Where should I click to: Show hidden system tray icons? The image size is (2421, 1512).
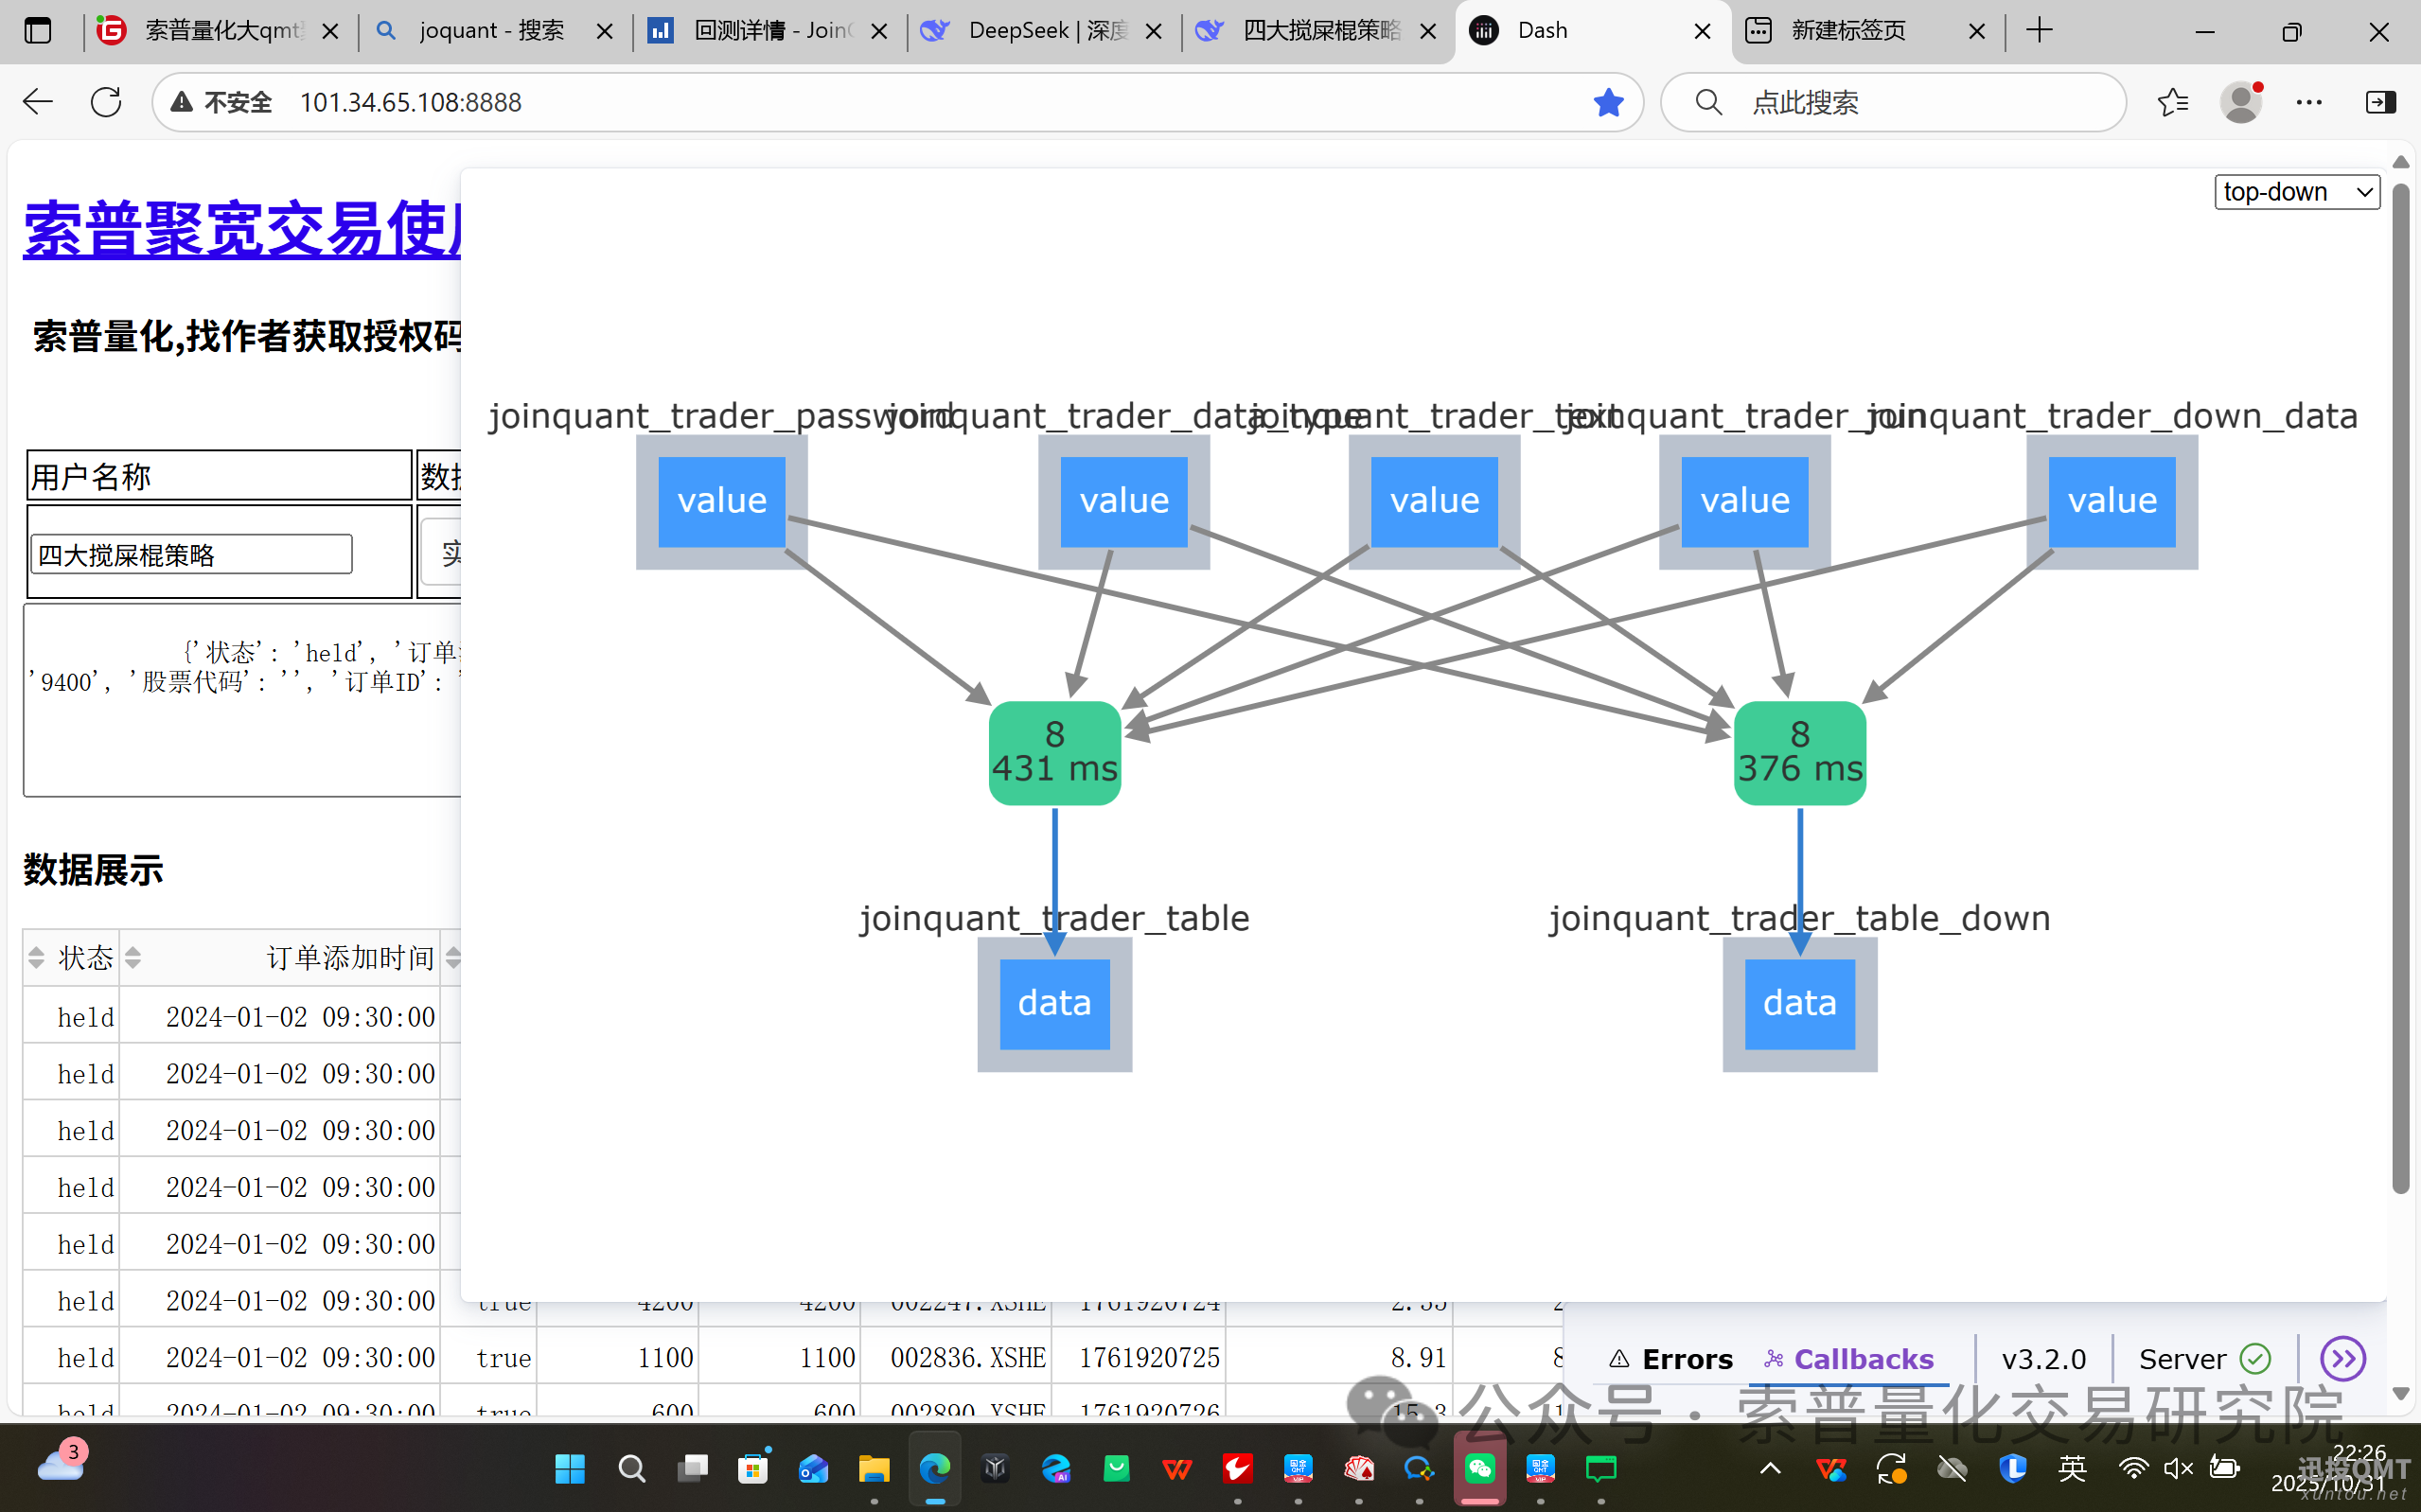coord(1770,1468)
